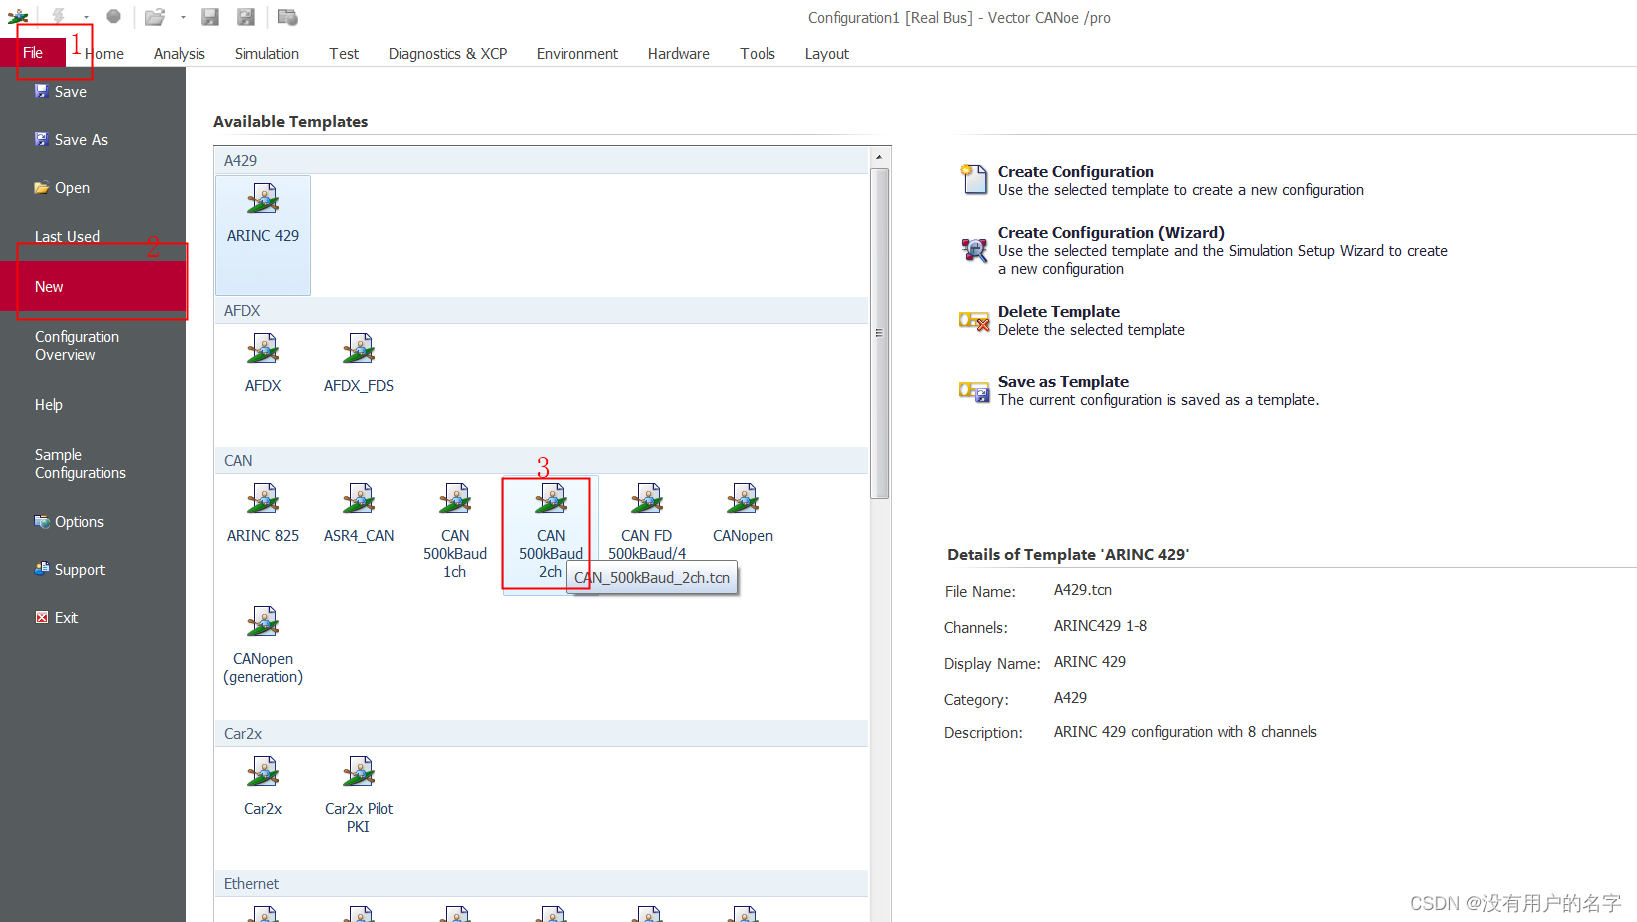
Task: Click file name value A429.tcn
Action: [x=1083, y=590]
